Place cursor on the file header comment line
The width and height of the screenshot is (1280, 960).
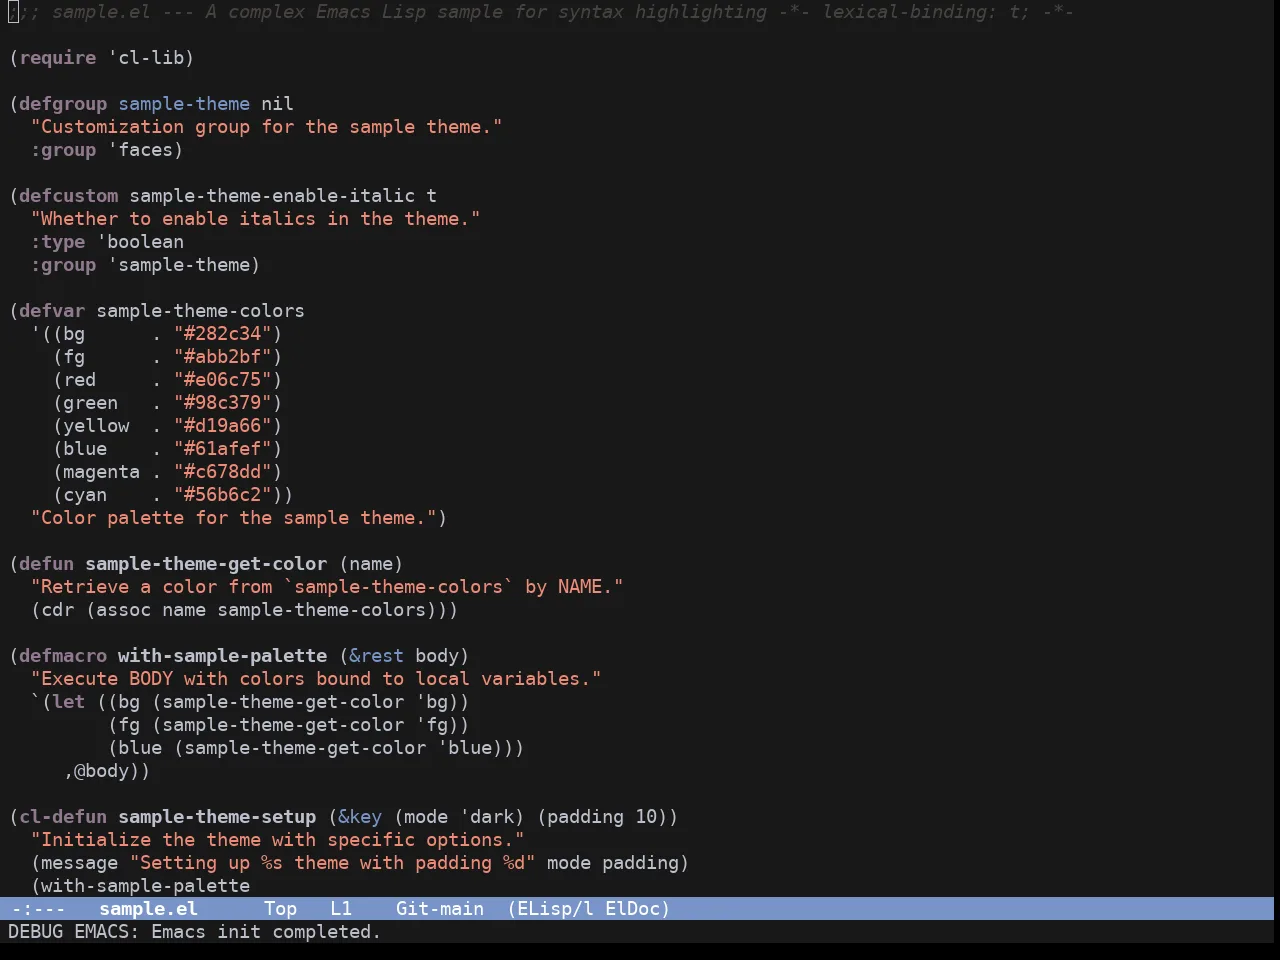tap(541, 12)
